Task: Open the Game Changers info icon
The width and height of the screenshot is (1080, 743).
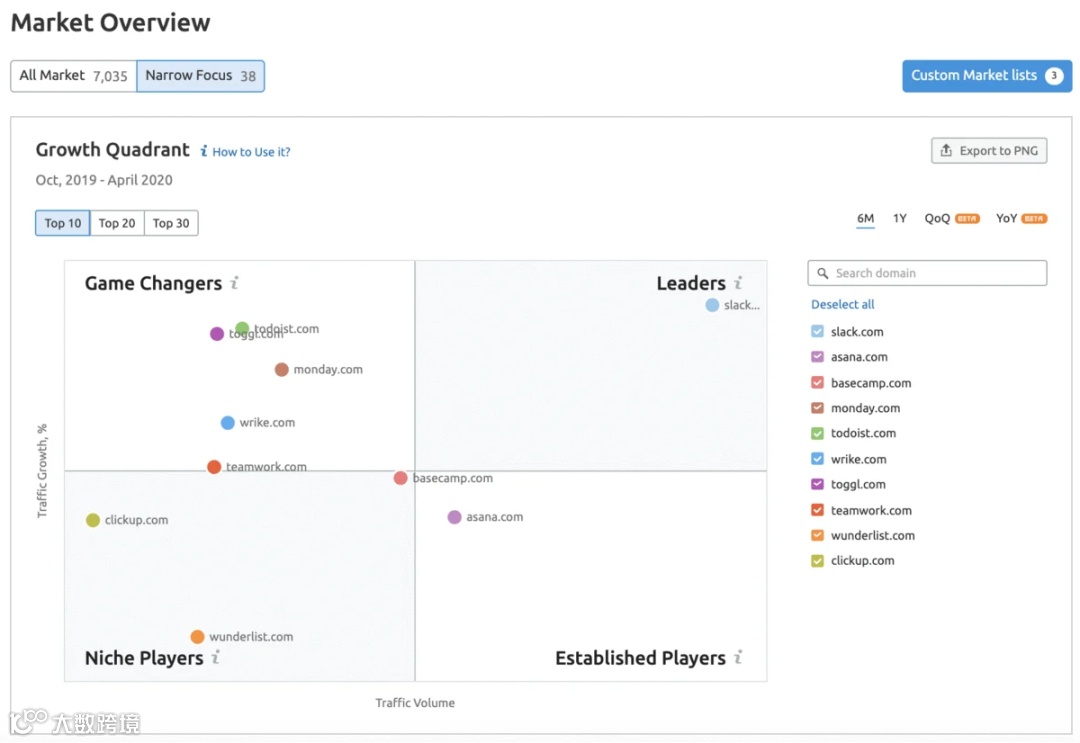Action: point(234,282)
